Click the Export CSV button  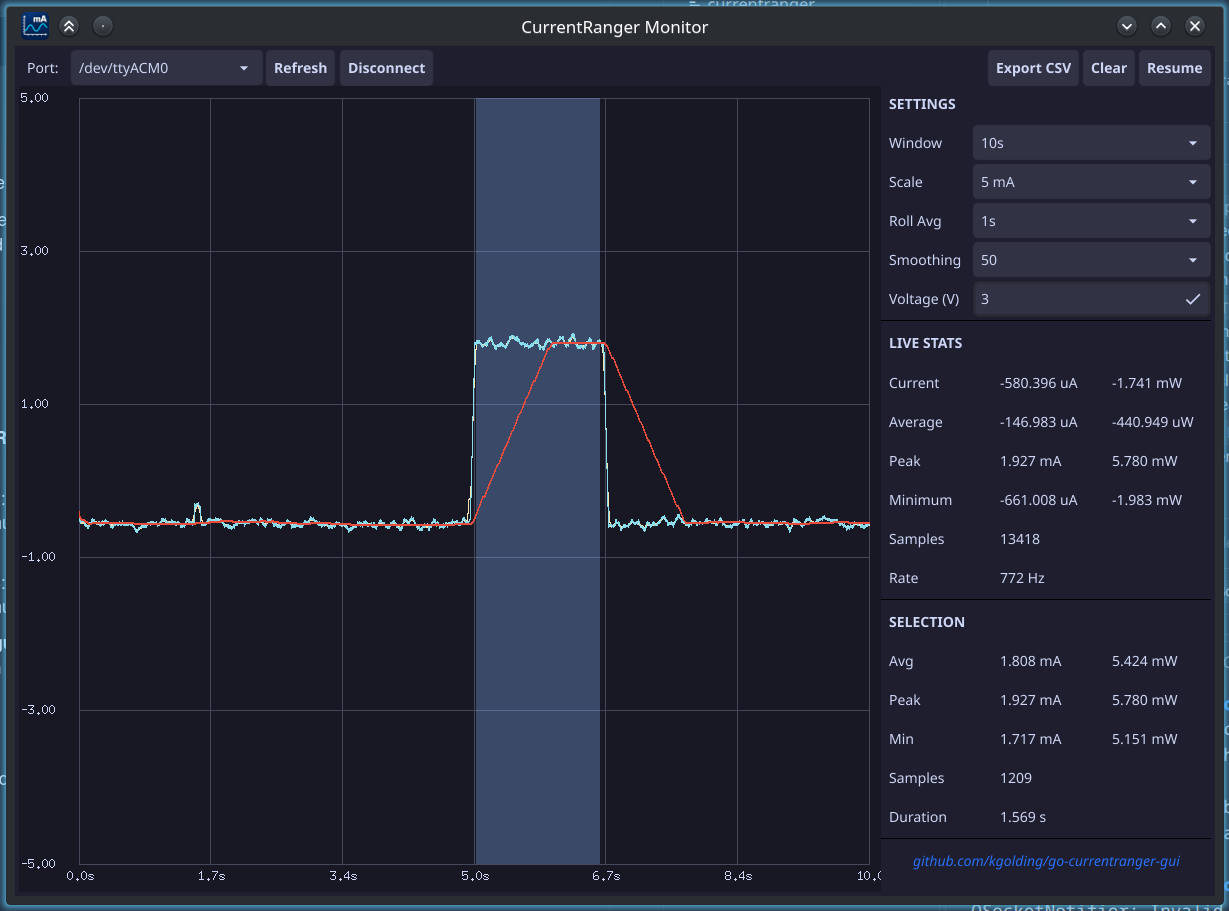point(1033,68)
